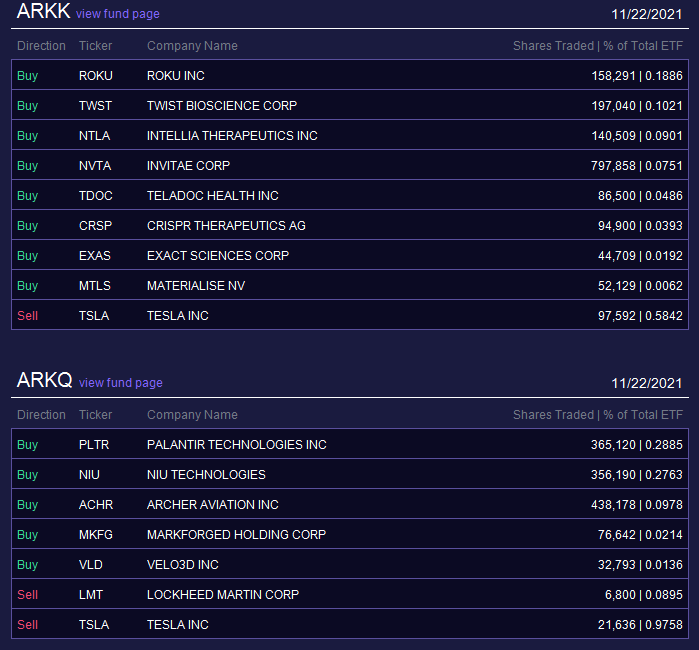This screenshot has height=650, width=699.
Task: Select the ACHR ticker cell
Action: click(96, 505)
